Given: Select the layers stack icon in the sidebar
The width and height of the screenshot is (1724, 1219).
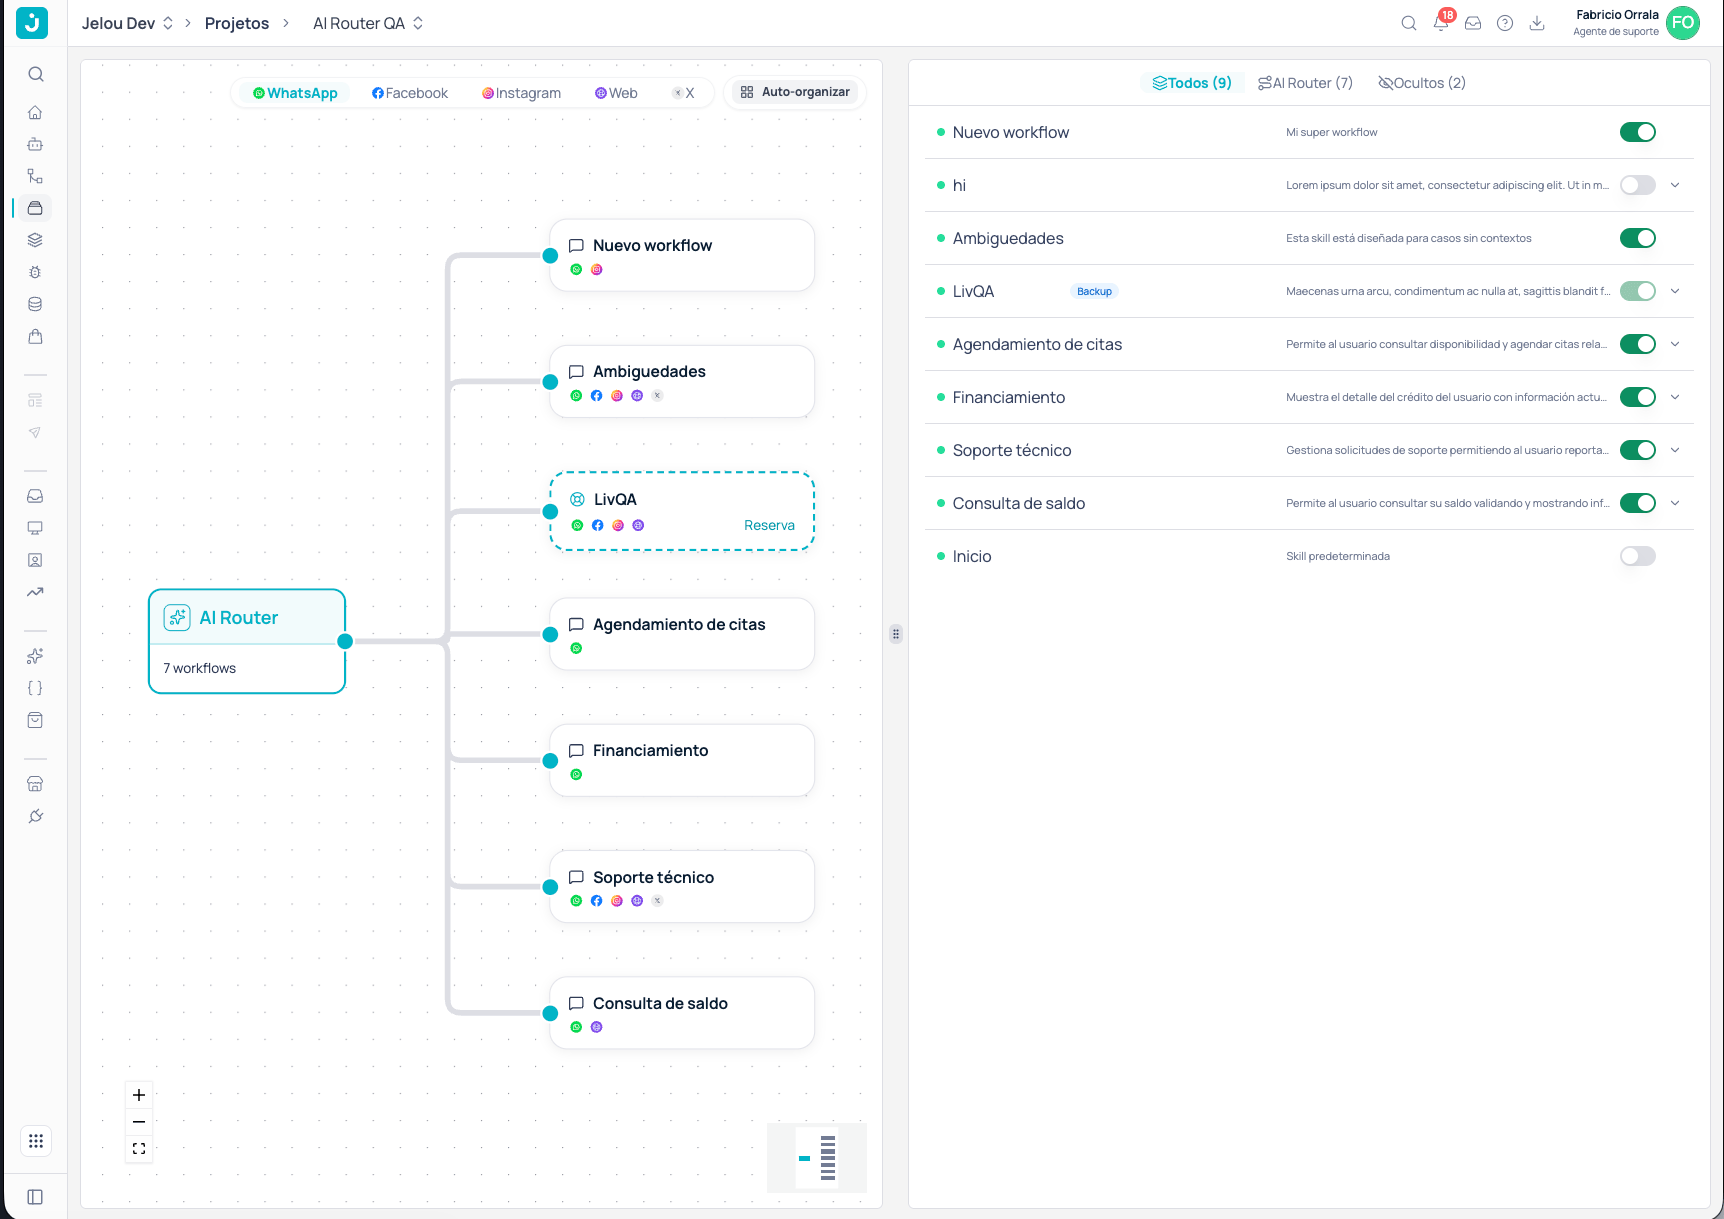Looking at the screenshot, I should [35, 240].
